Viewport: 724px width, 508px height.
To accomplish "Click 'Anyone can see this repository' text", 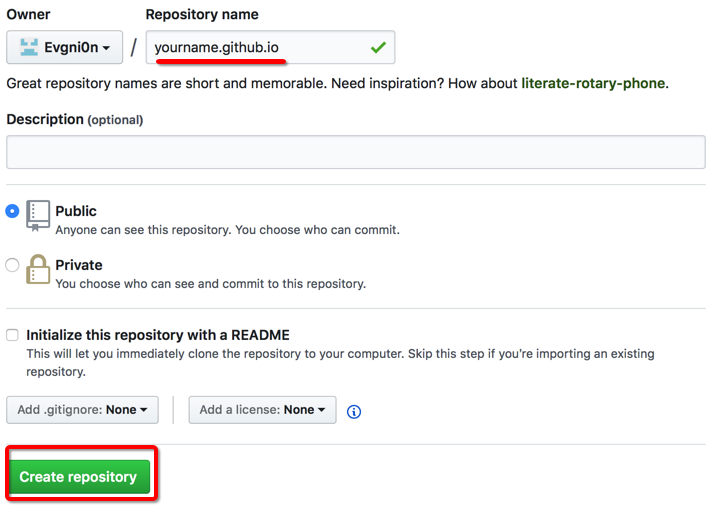I will coord(228,230).
